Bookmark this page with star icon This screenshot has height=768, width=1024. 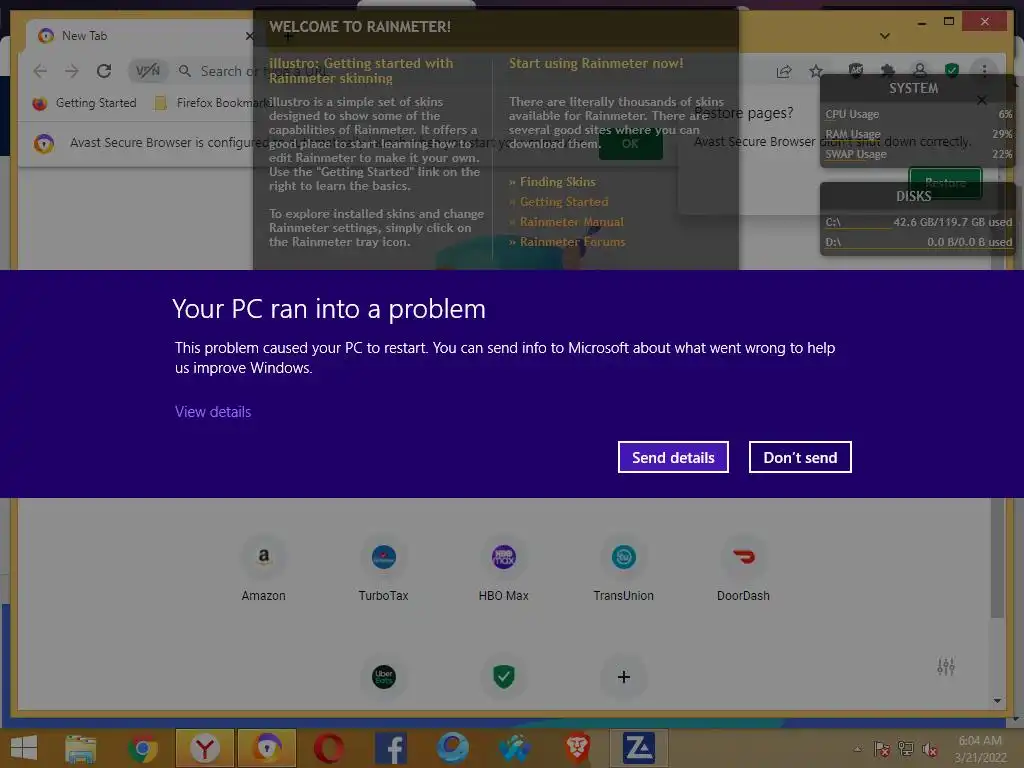point(816,71)
